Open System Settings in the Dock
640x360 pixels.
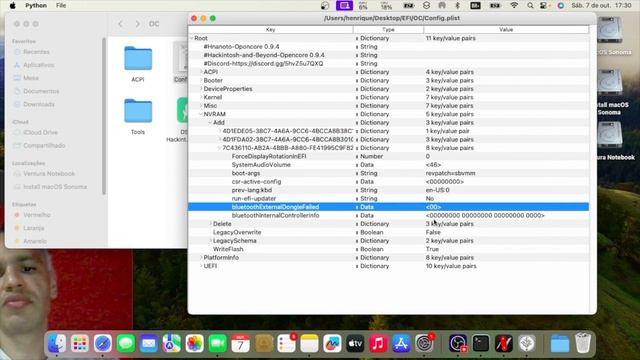(424, 343)
